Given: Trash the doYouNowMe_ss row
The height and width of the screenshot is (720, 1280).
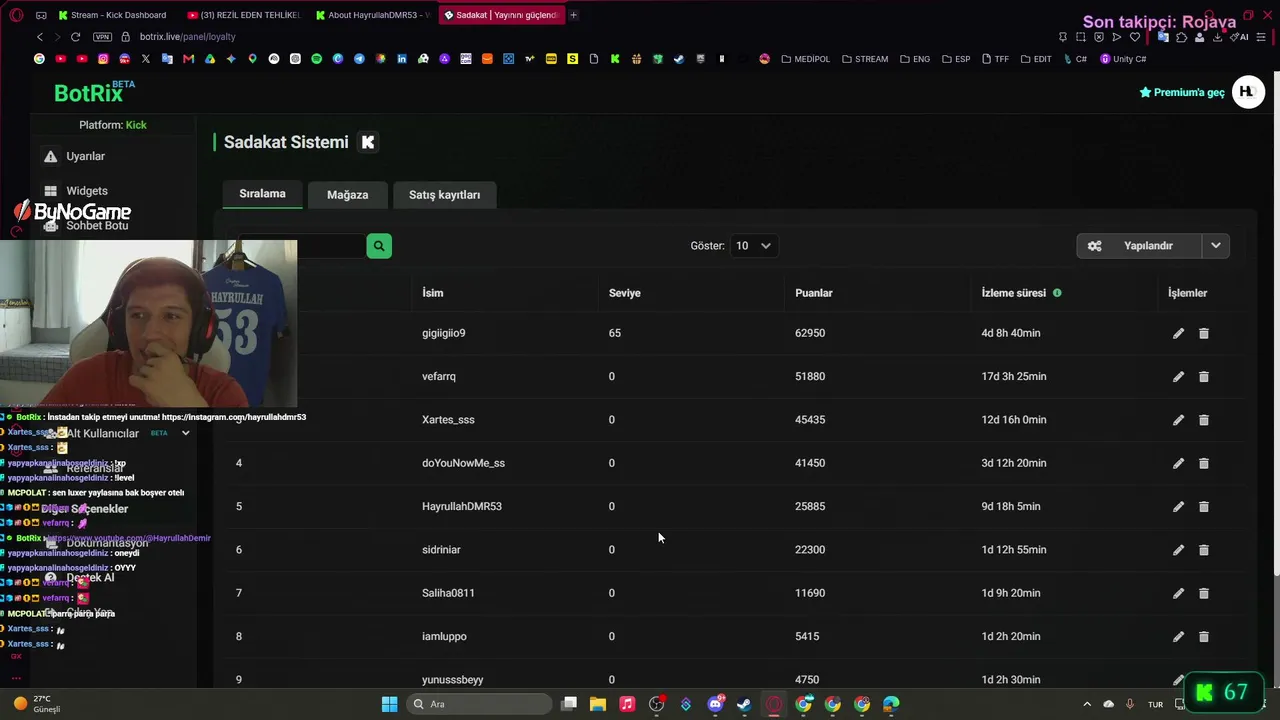Looking at the screenshot, I should [x=1204, y=463].
